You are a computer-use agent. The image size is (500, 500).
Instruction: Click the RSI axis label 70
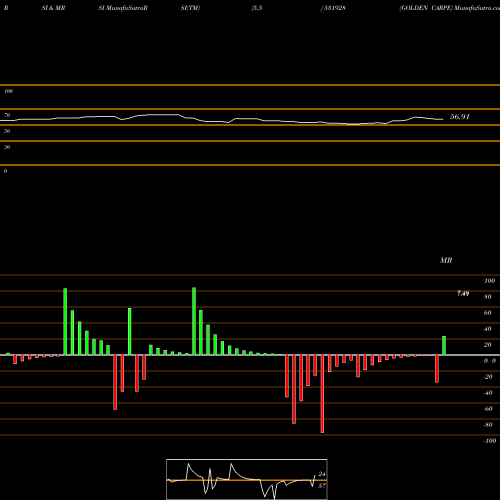pyautogui.click(x=7, y=115)
